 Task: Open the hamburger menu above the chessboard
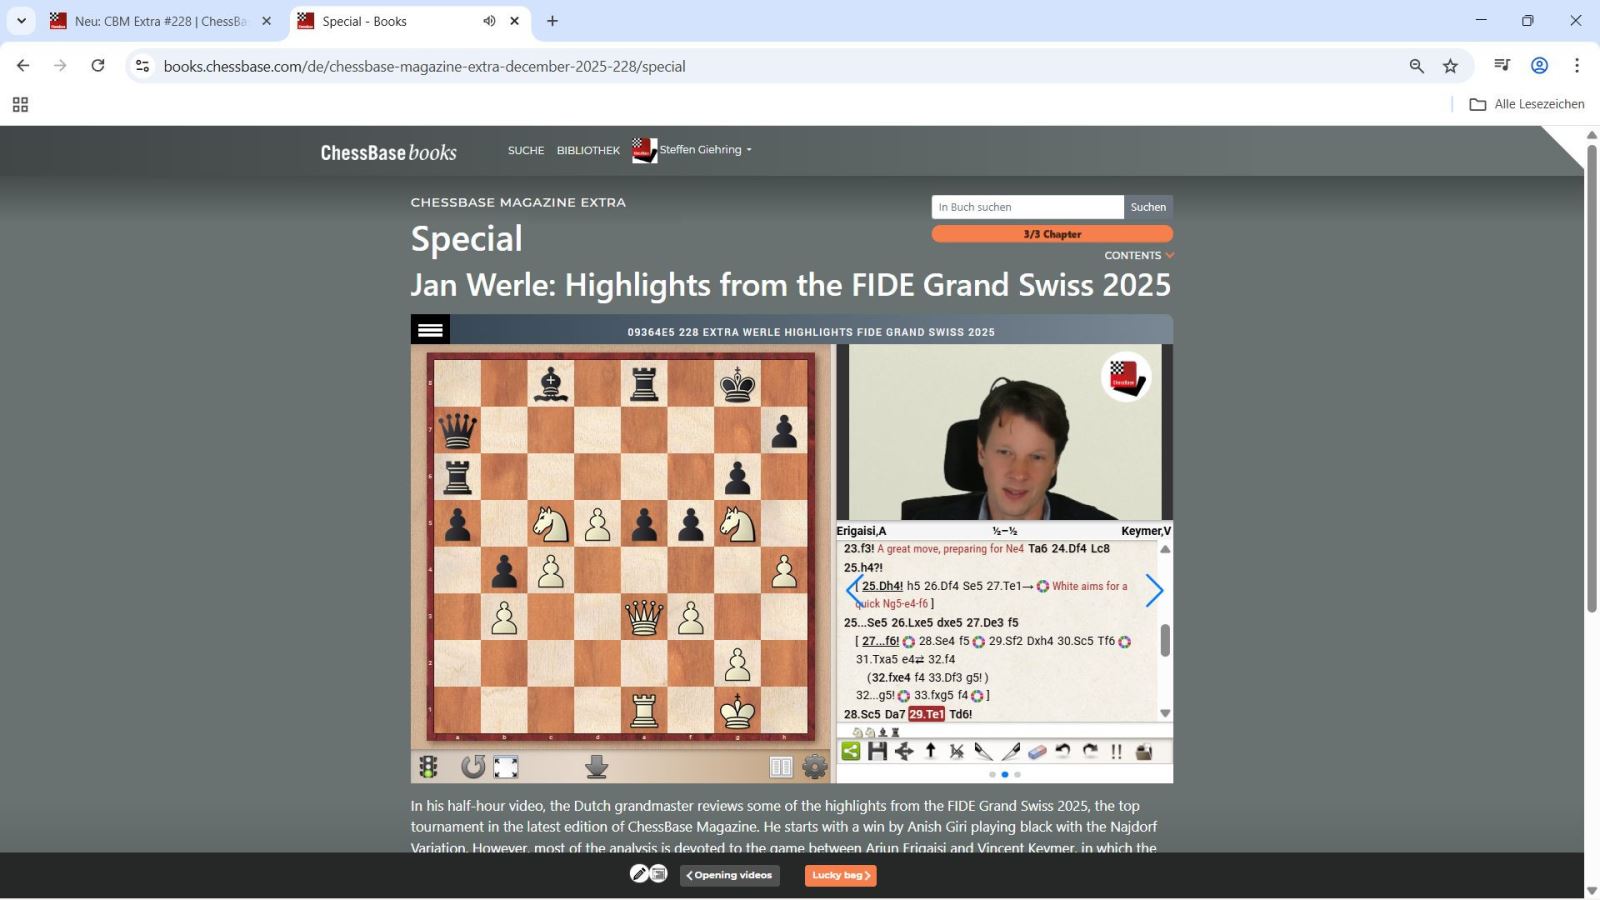430,330
